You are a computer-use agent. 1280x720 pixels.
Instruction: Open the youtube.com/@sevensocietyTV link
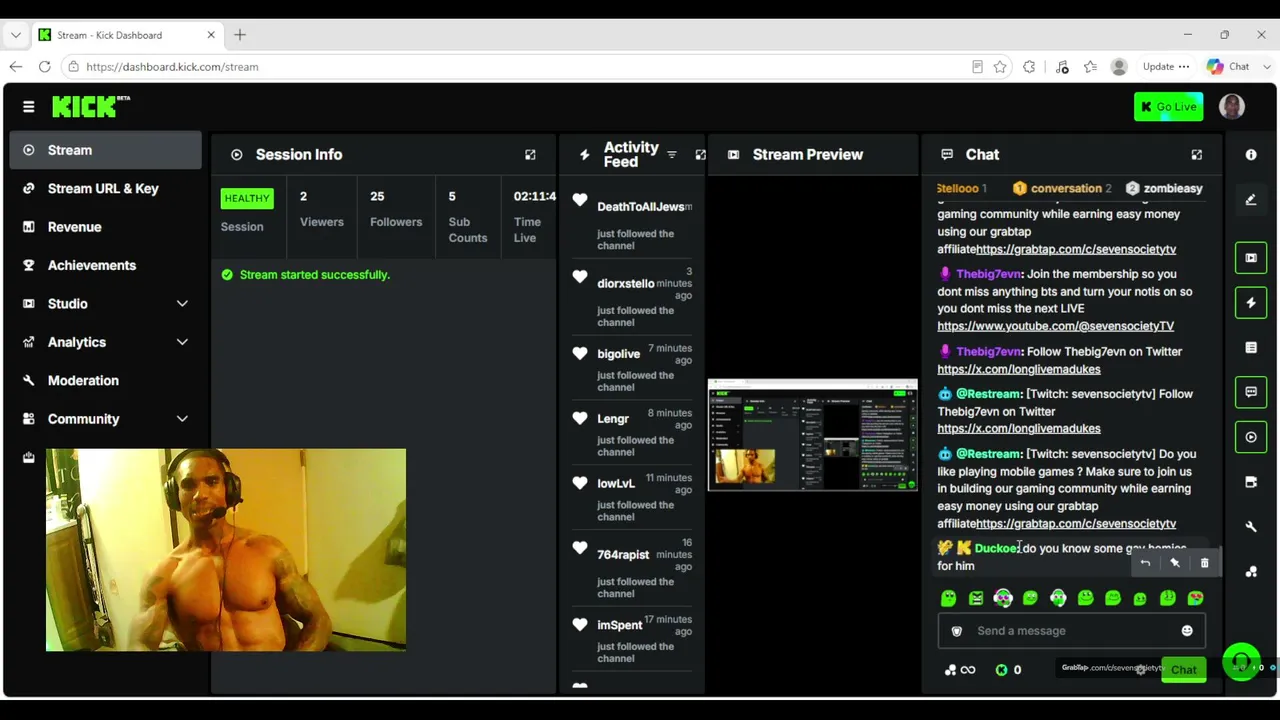coord(1055,326)
